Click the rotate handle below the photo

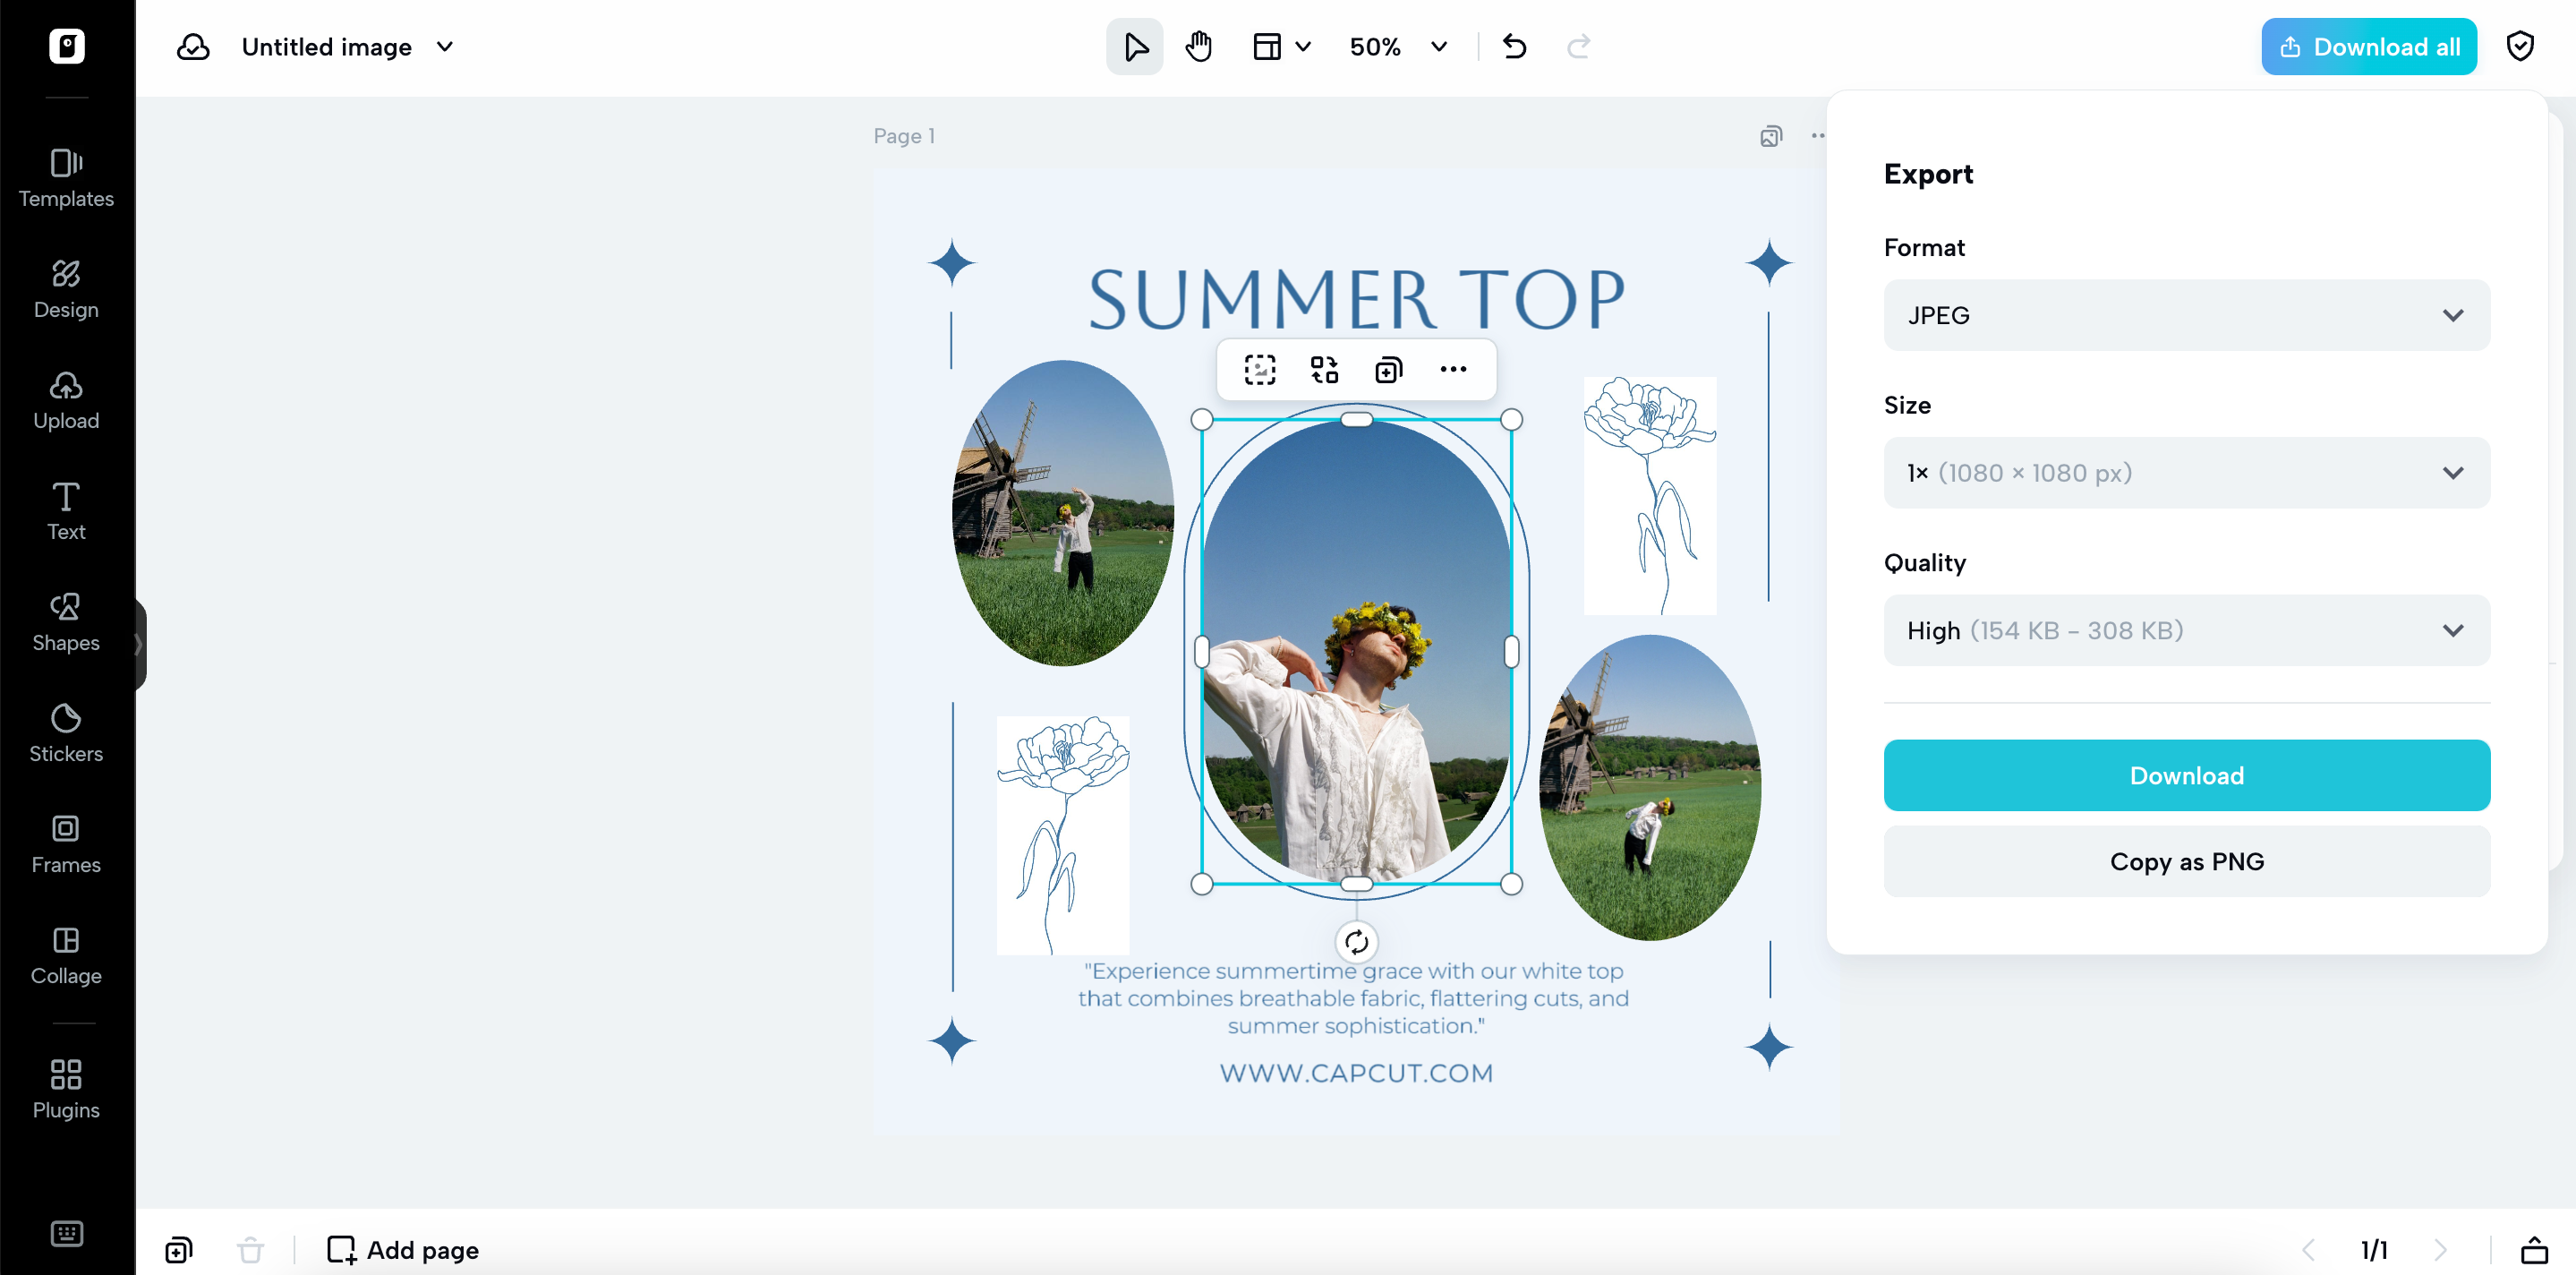(x=1356, y=941)
